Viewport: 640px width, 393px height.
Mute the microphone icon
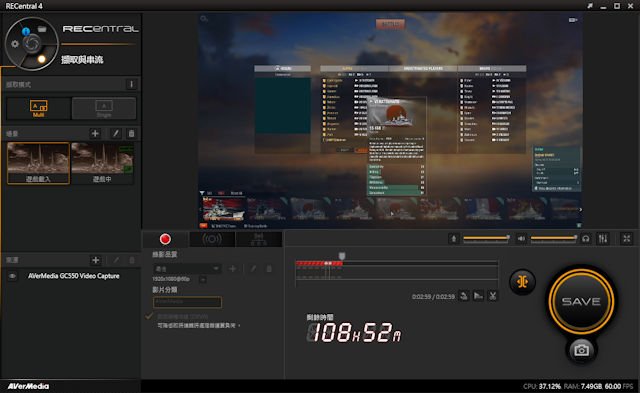coord(453,239)
